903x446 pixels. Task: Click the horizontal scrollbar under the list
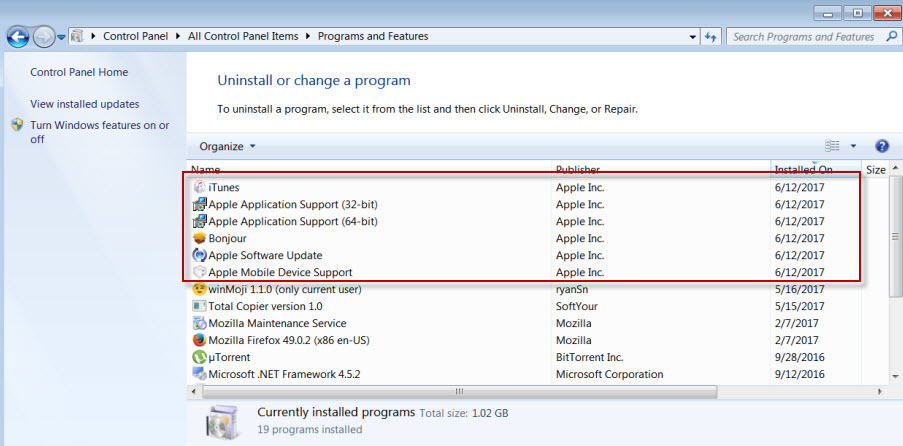(460, 391)
